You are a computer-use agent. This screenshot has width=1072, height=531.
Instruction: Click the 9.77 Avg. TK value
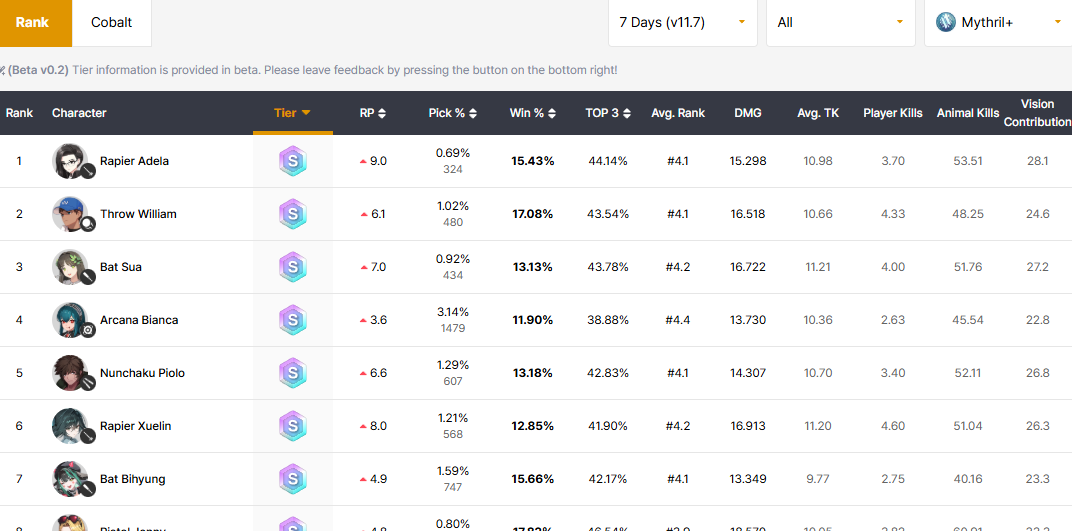[818, 479]
